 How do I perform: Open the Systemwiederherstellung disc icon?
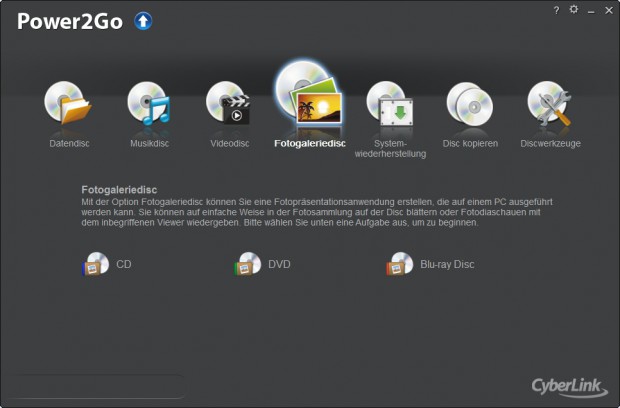coord(390,105)
